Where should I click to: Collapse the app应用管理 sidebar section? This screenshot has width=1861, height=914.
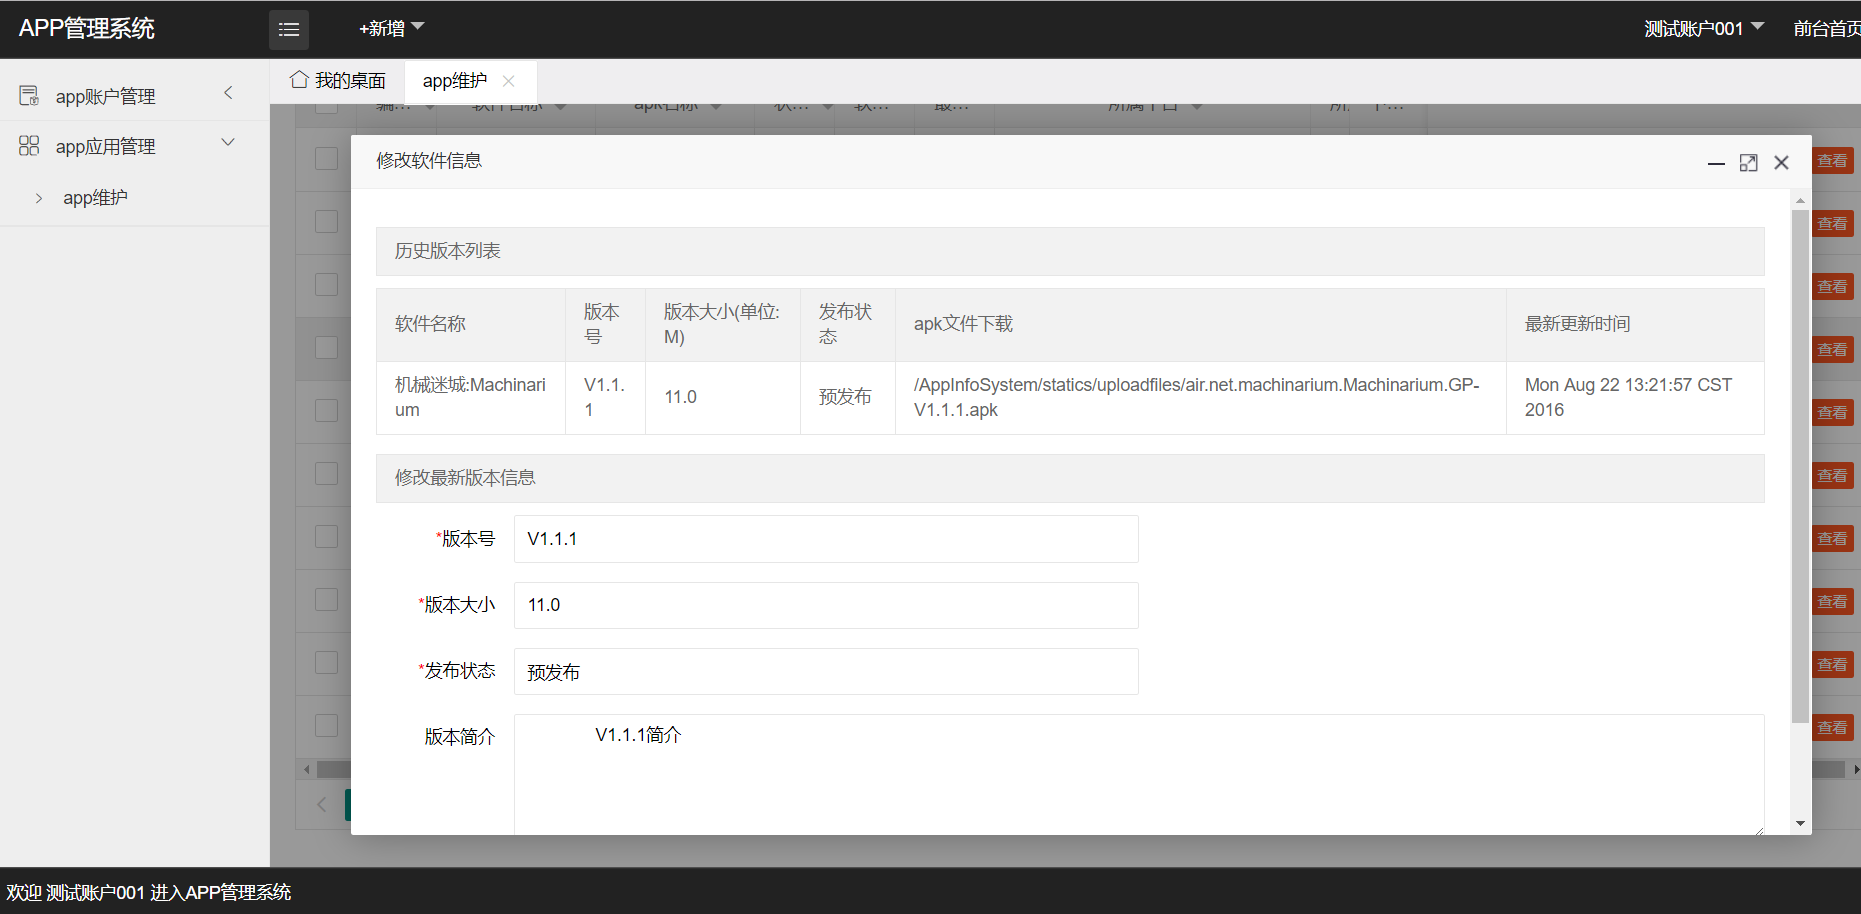click(x=228, y=143)
